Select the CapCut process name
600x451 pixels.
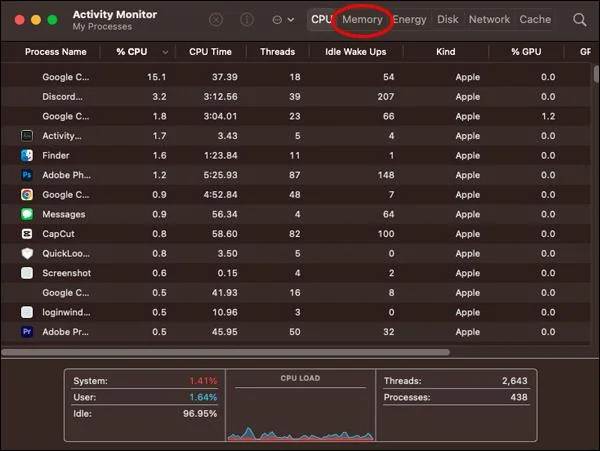click(x=58, y=234)
